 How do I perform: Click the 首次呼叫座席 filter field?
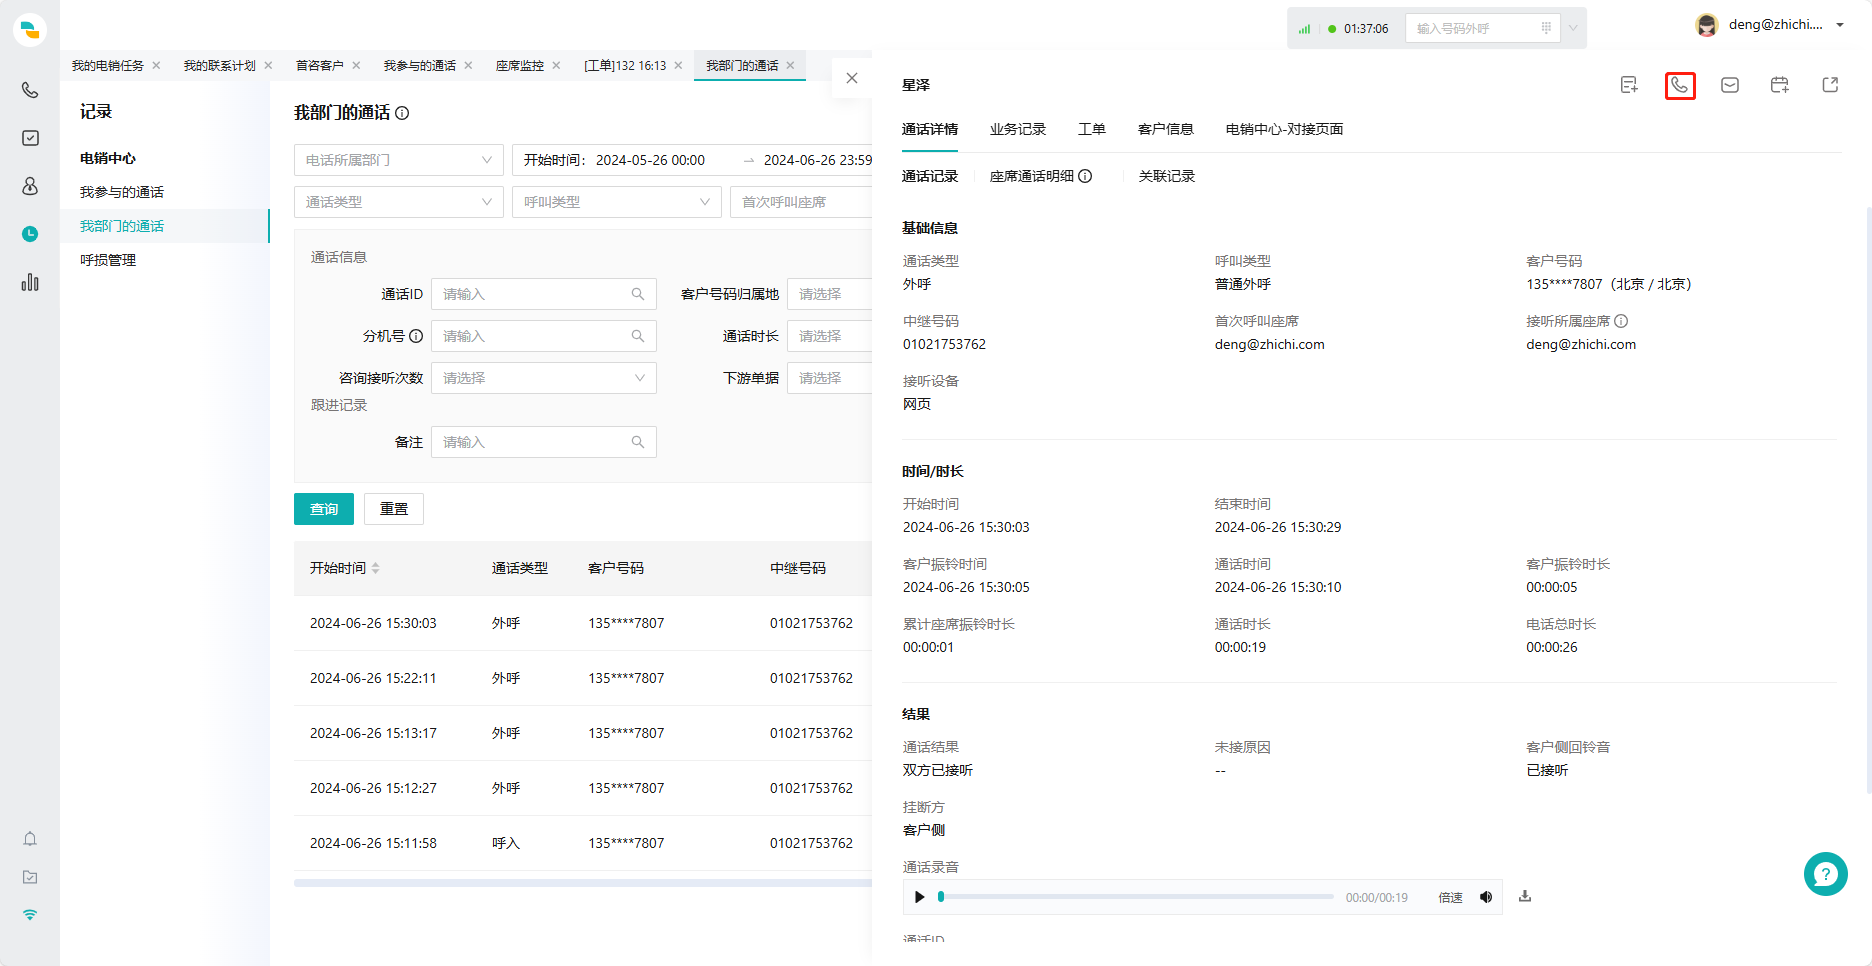point(801,202)
